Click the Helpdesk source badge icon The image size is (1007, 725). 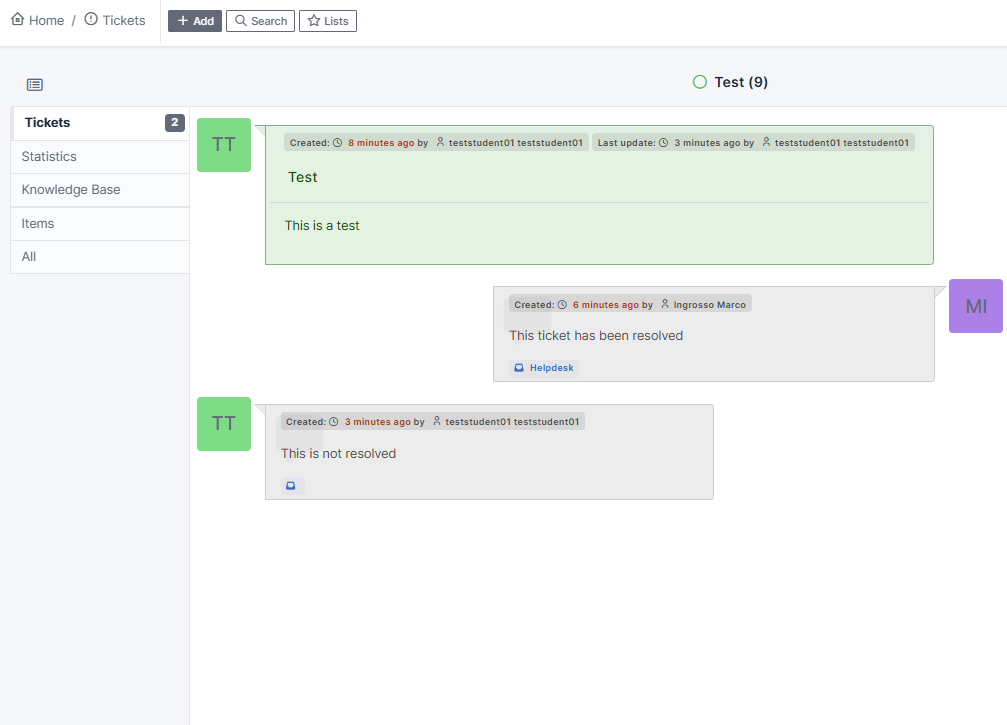coord(519,368)
